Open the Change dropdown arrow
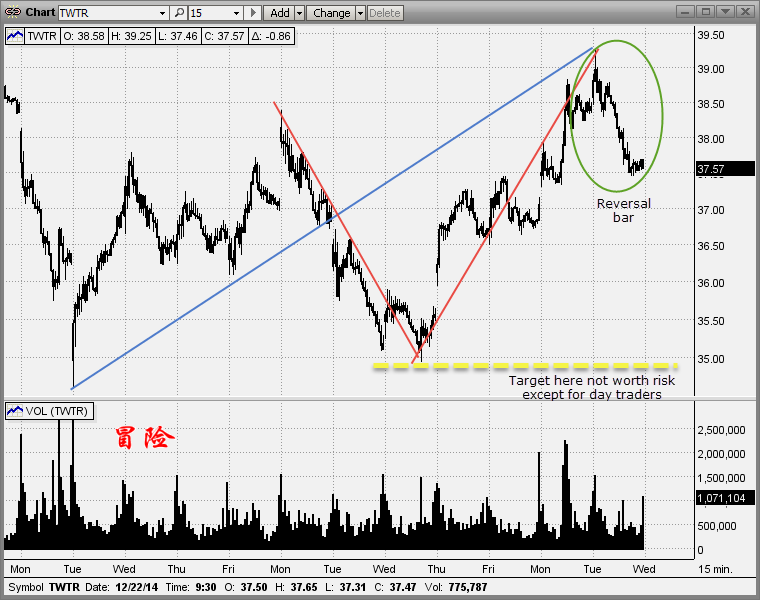This screenshot has height=600, width=760. [360, 13]
